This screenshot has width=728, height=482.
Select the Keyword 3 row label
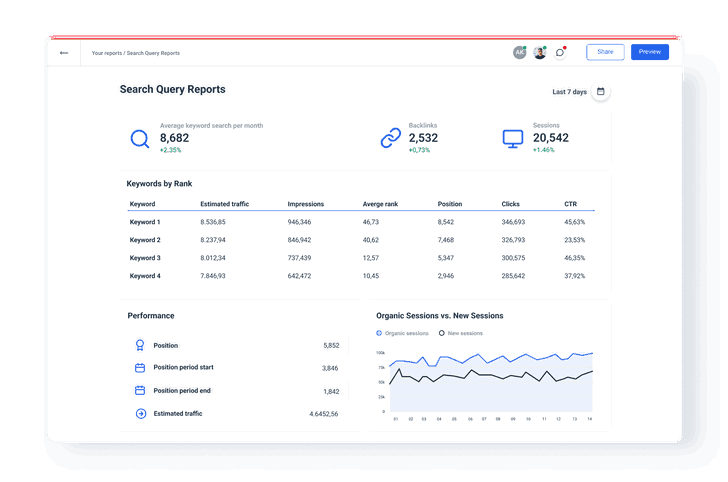145,258
